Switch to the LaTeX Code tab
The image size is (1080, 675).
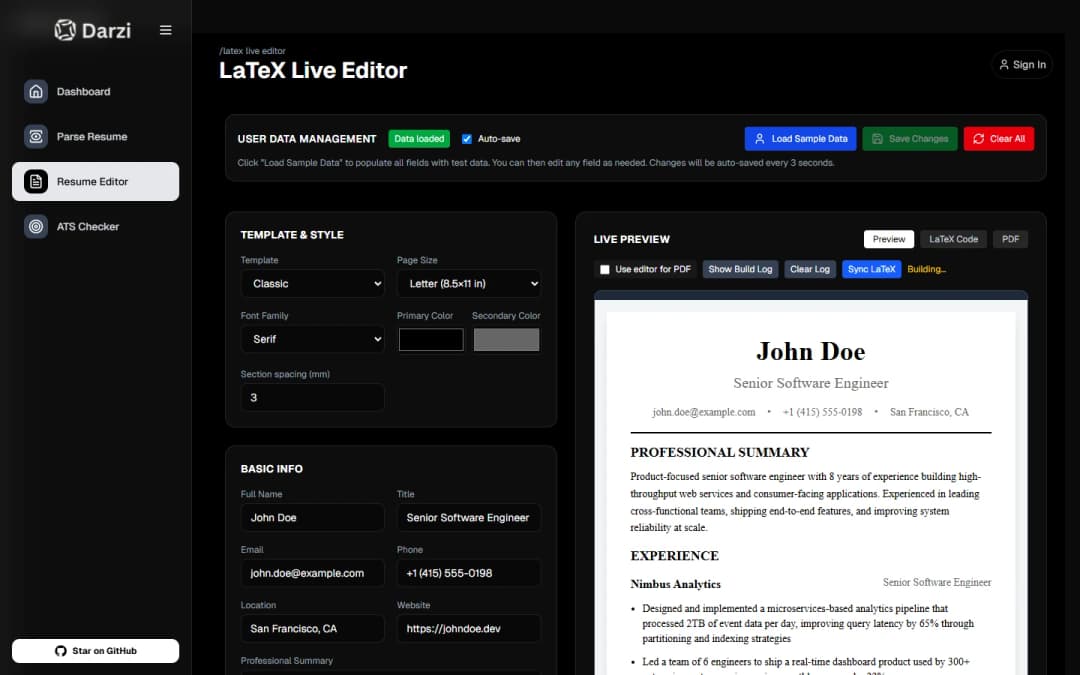click(x=953, y=239)
